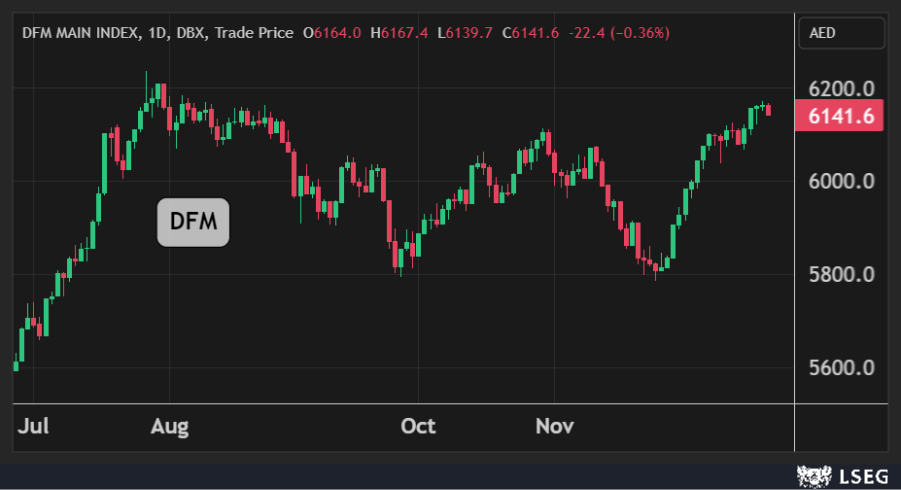Click the Oct label on time axis

point(417,426)
